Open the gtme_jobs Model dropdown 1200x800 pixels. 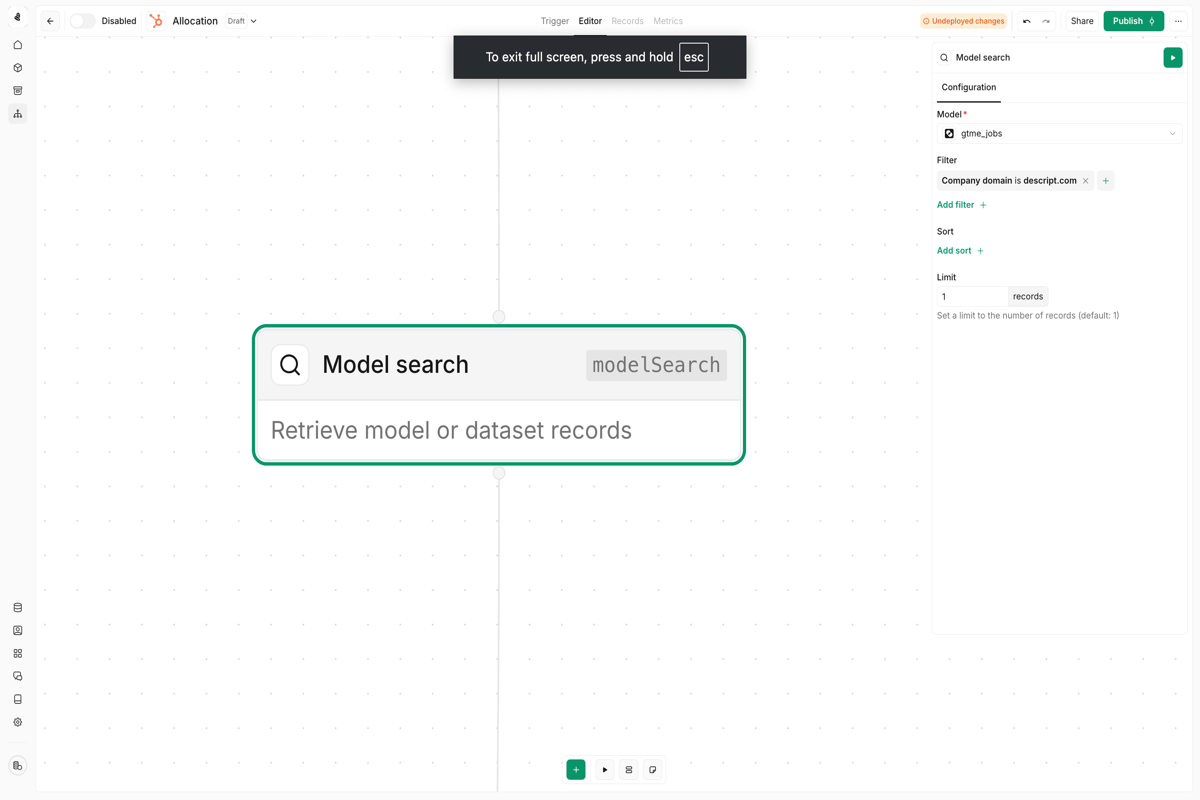[1059, 134]
